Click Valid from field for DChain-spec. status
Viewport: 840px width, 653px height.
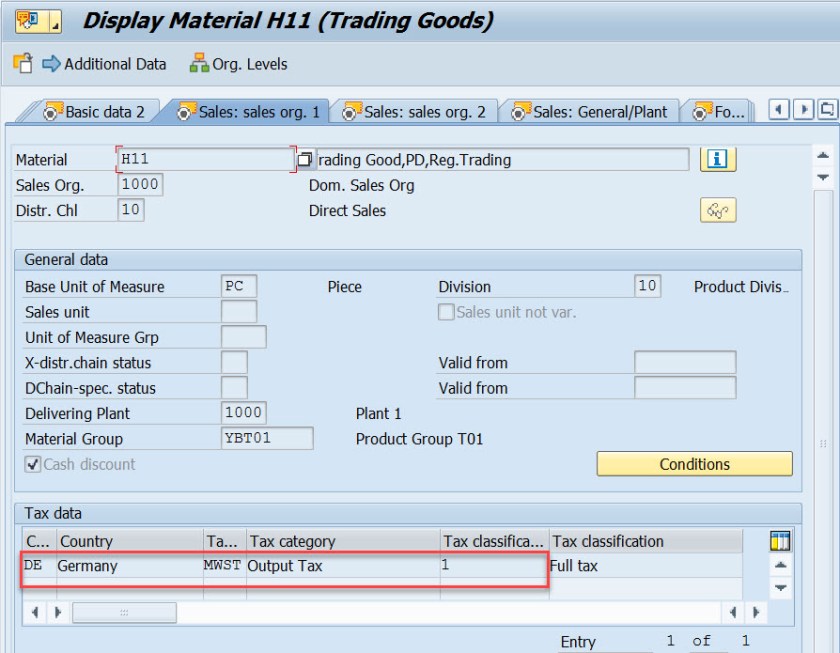[685, 387]
